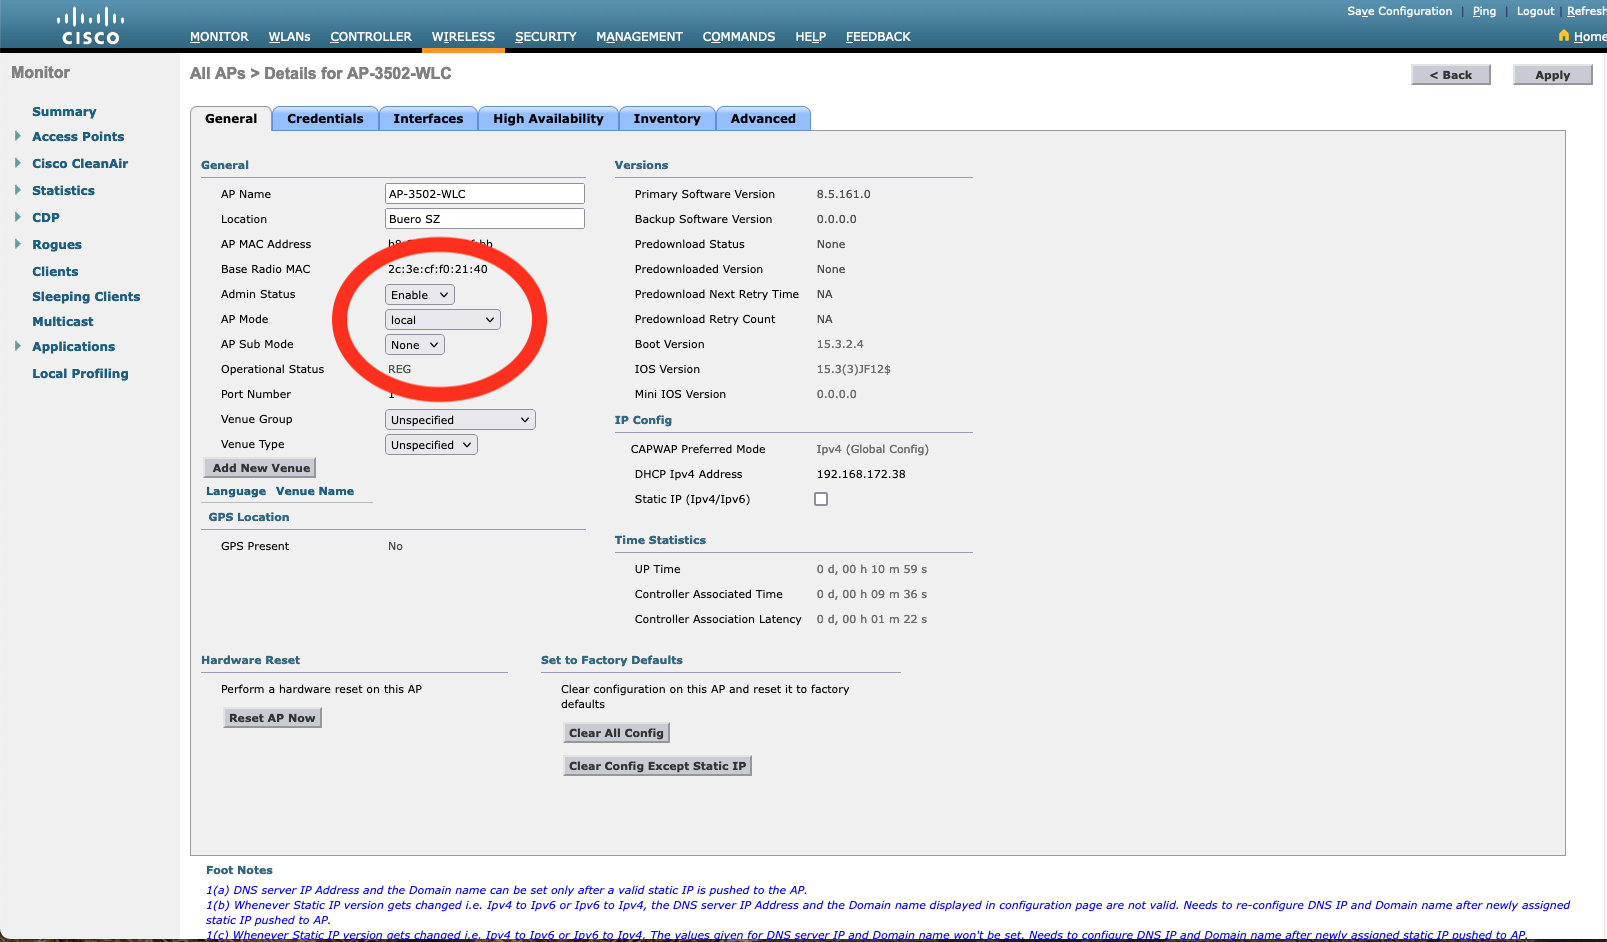Screen dimensions: 1607x942
Task: Open the FEEDBACK menu
Action: point(878,37)
